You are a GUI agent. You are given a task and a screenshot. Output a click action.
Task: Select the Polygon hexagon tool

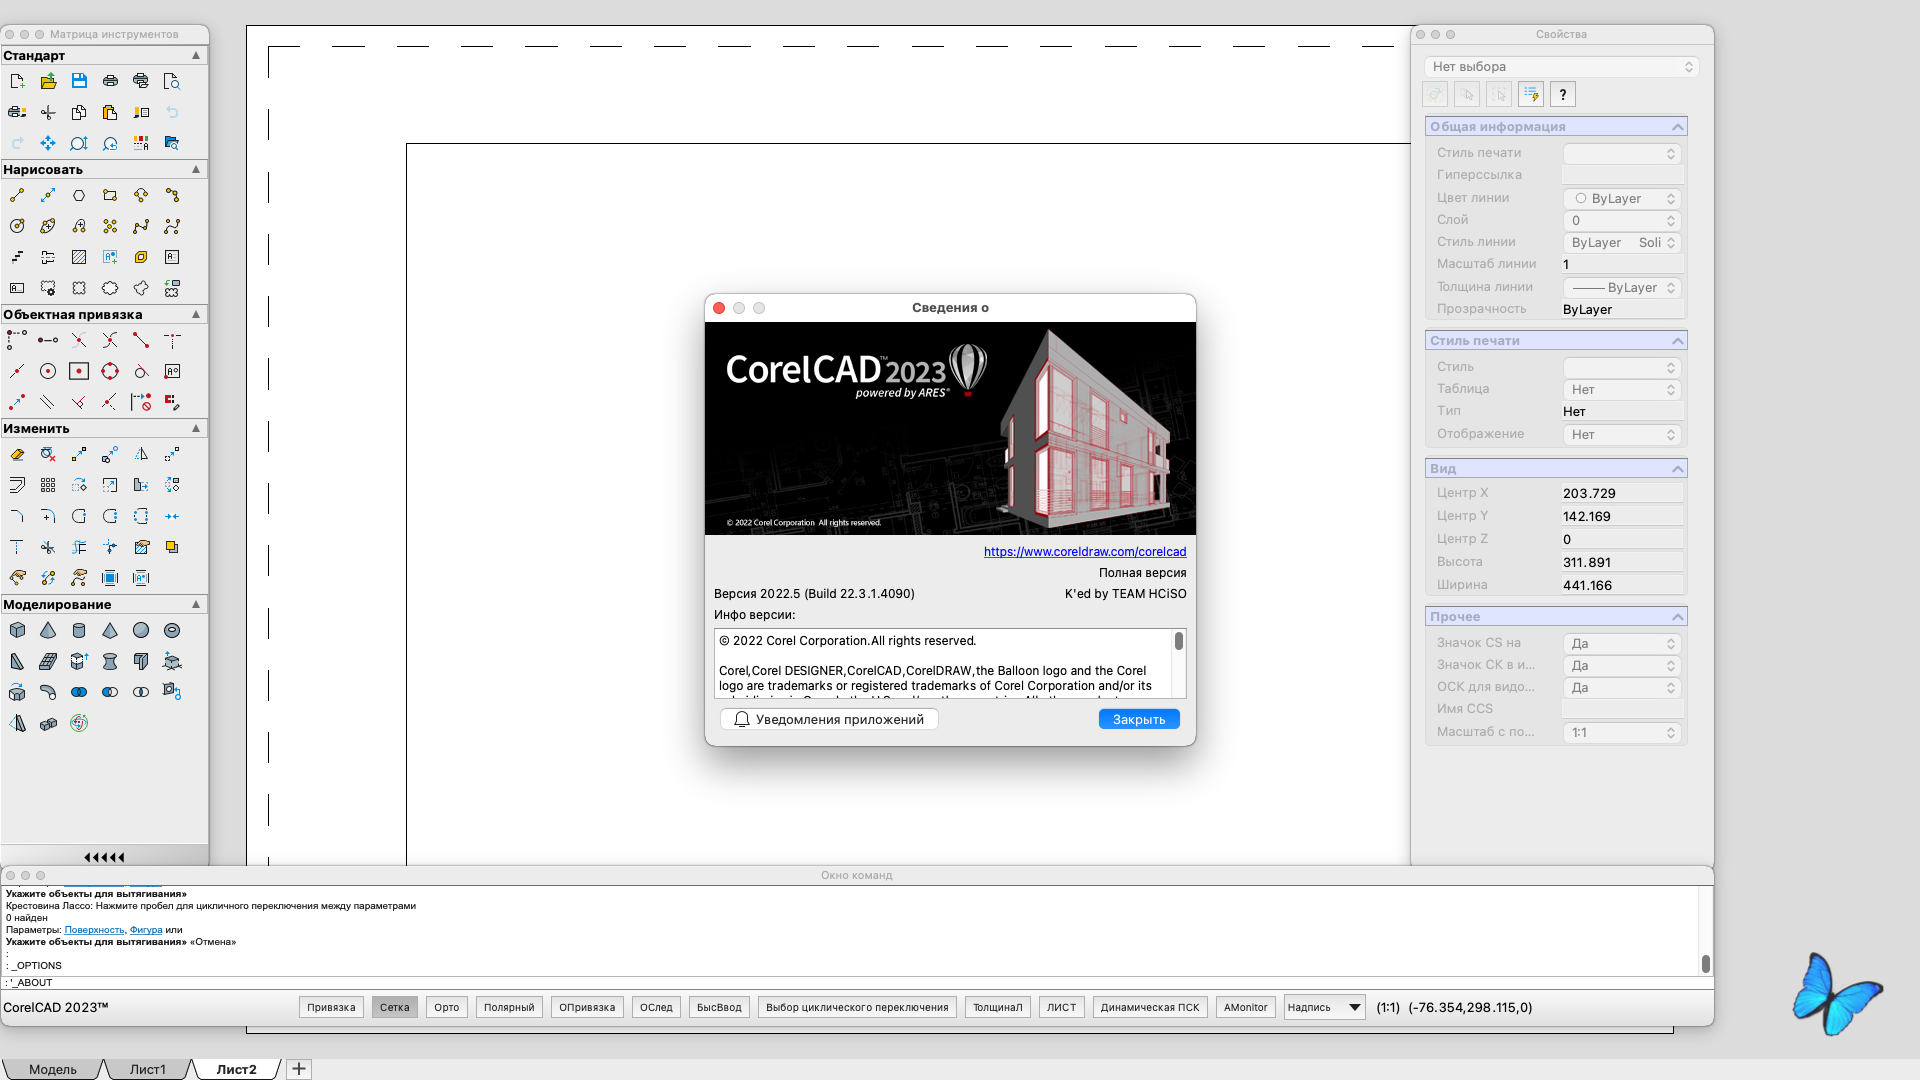[x=79, y=195]
